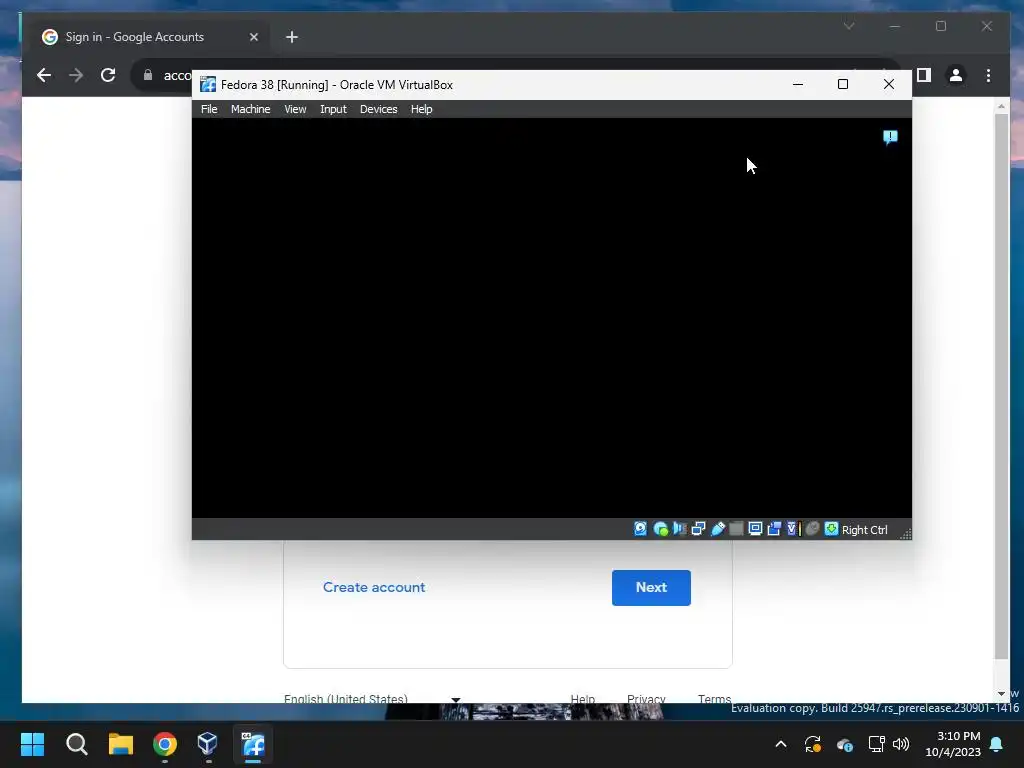
Task: Open the Machine menu in VirtualBox
Action: coord(250,109)
